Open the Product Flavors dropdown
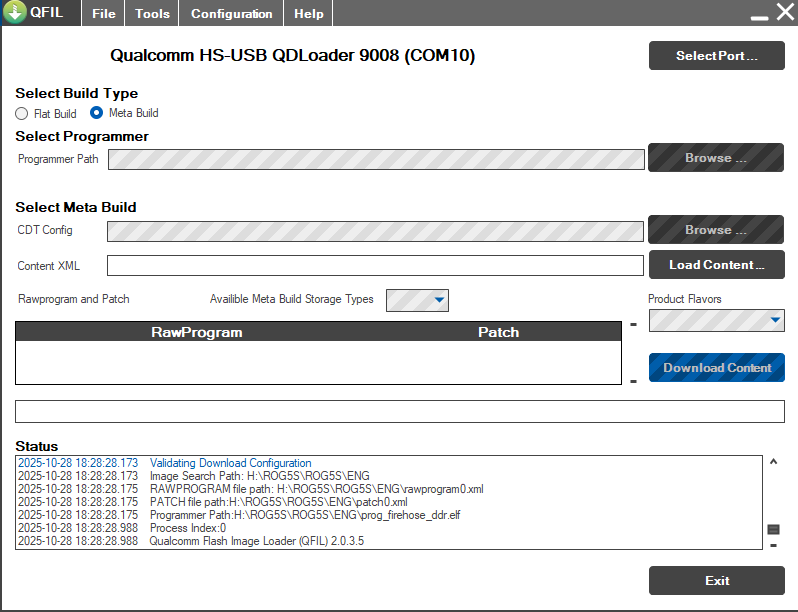Viewport: 798px width, 612px height. (717, 320)
